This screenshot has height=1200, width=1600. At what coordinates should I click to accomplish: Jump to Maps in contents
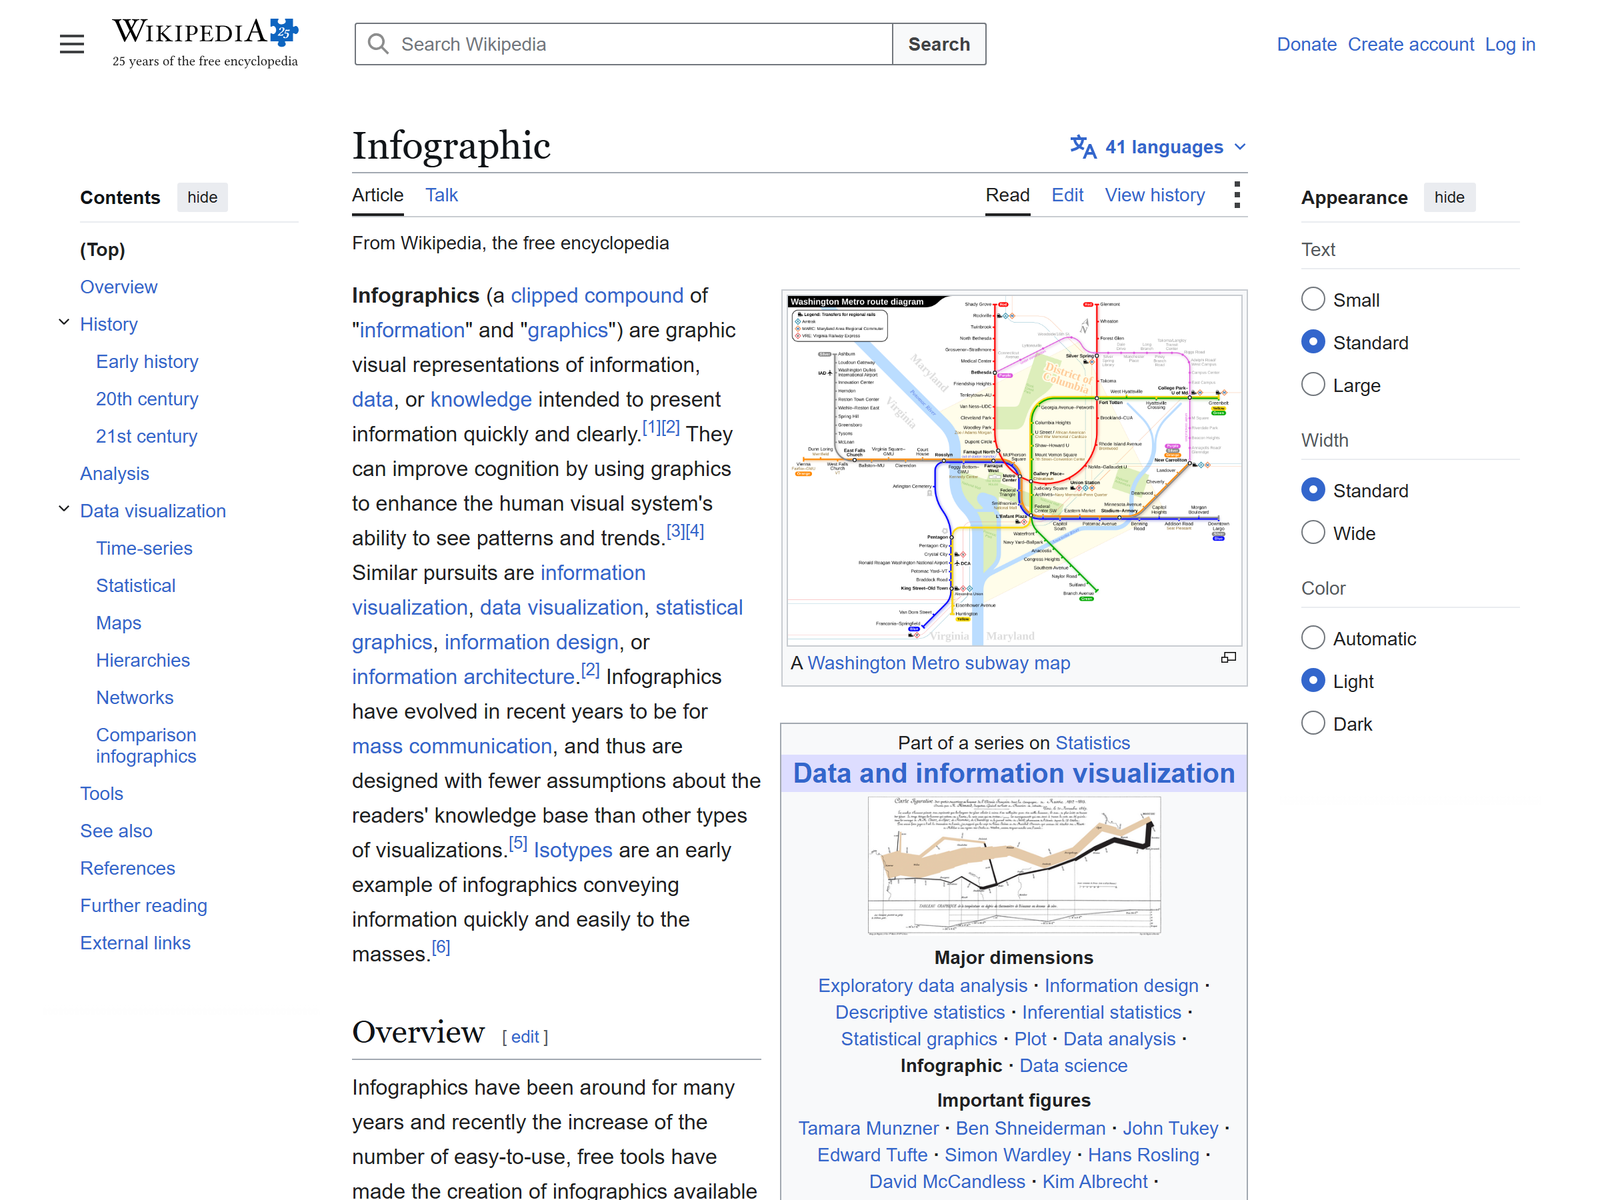pos(118,623)
